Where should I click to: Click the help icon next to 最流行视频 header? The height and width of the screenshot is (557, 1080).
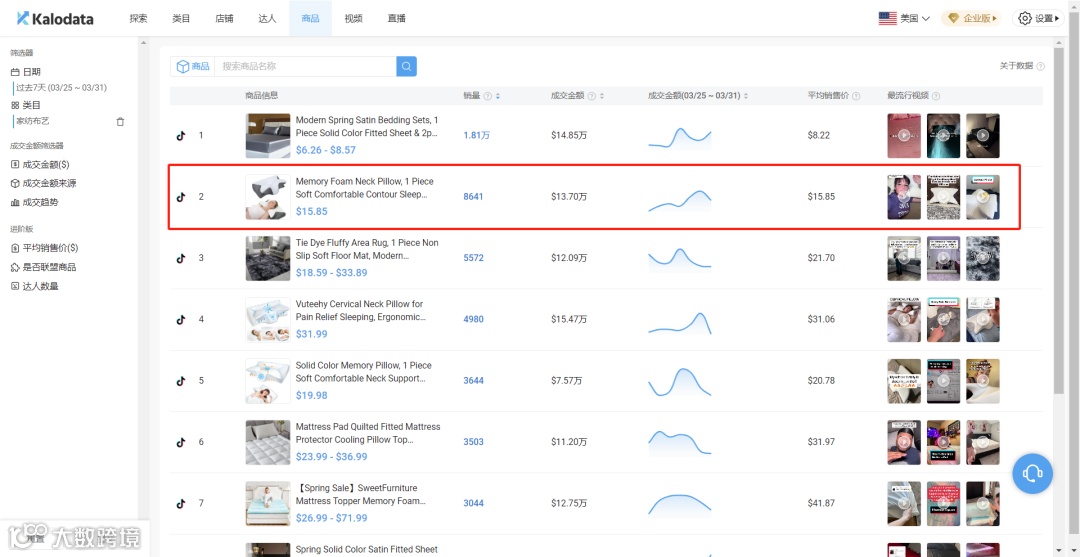click(x=936, y=96)
